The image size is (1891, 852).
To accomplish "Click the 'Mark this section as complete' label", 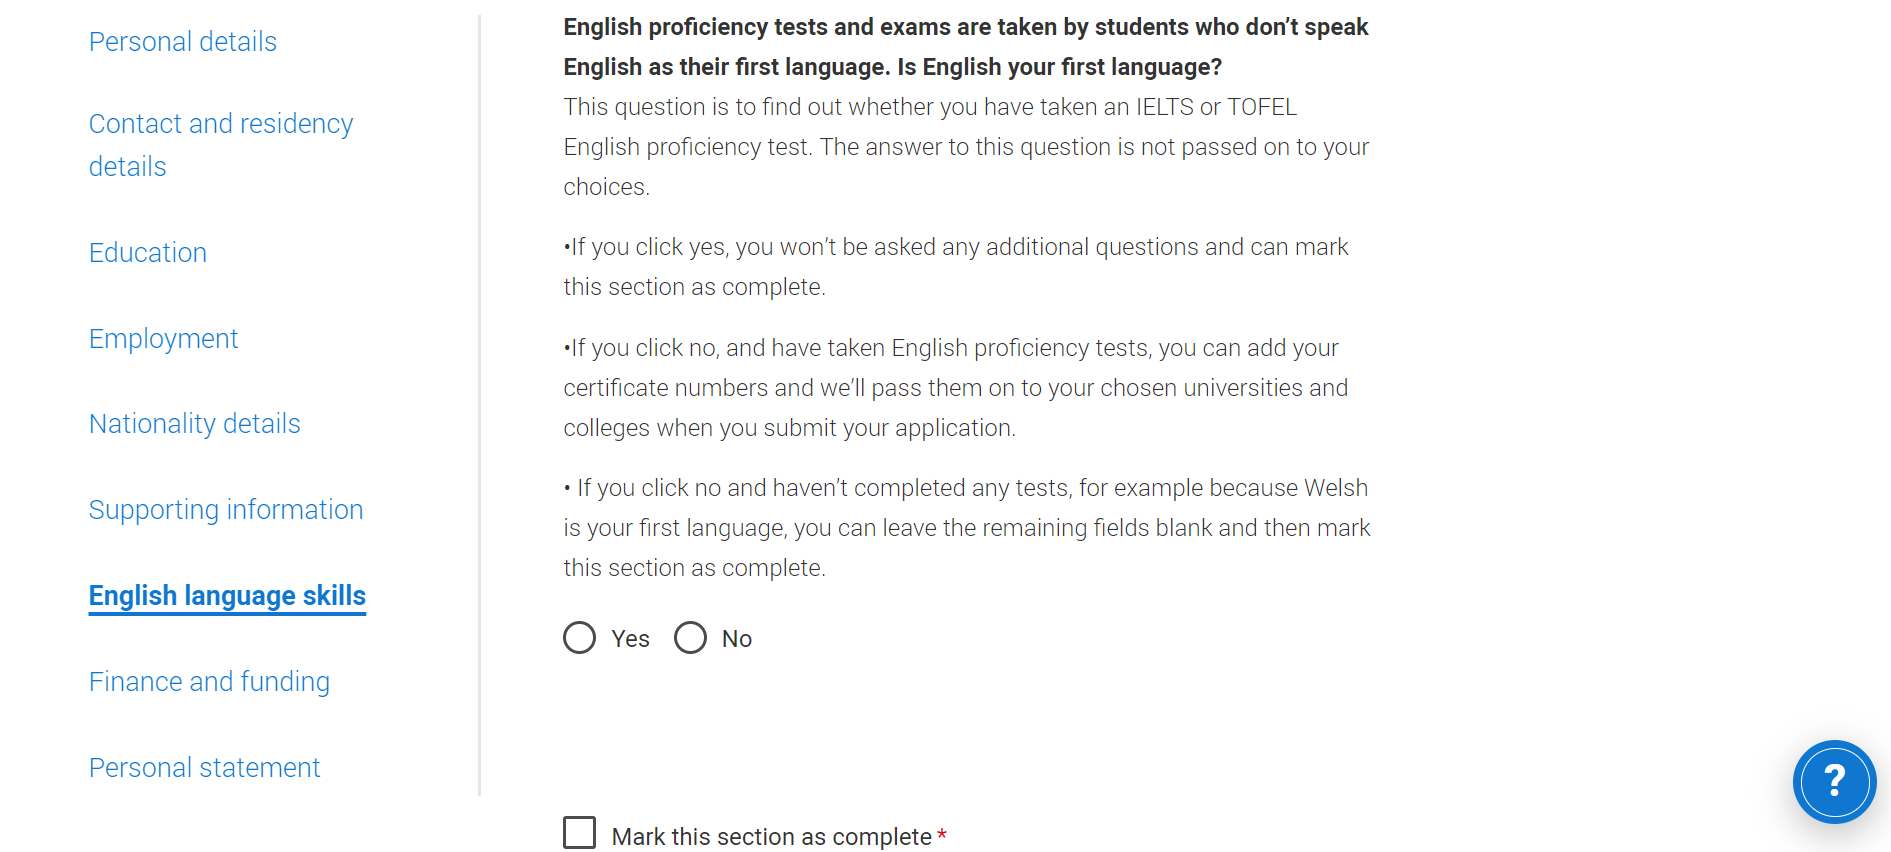I will point(771,836).
